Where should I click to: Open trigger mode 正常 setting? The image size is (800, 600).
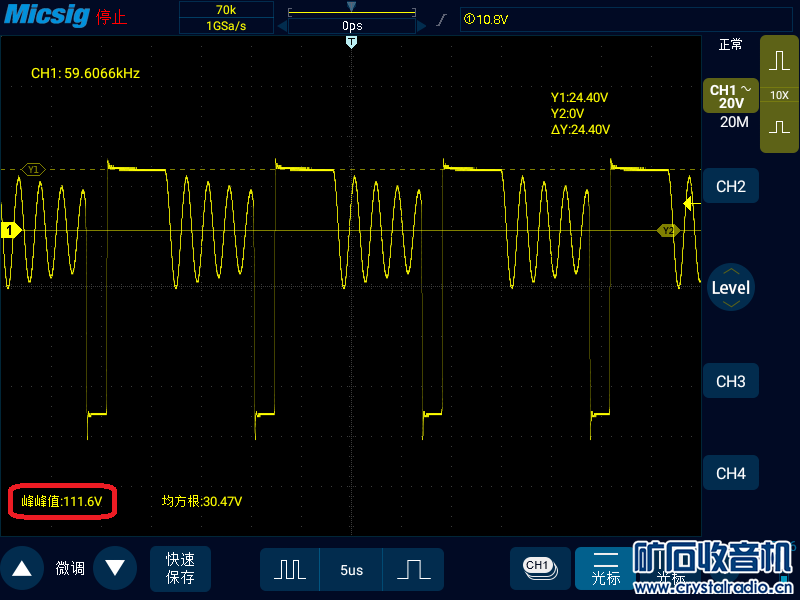pos(730,45)
